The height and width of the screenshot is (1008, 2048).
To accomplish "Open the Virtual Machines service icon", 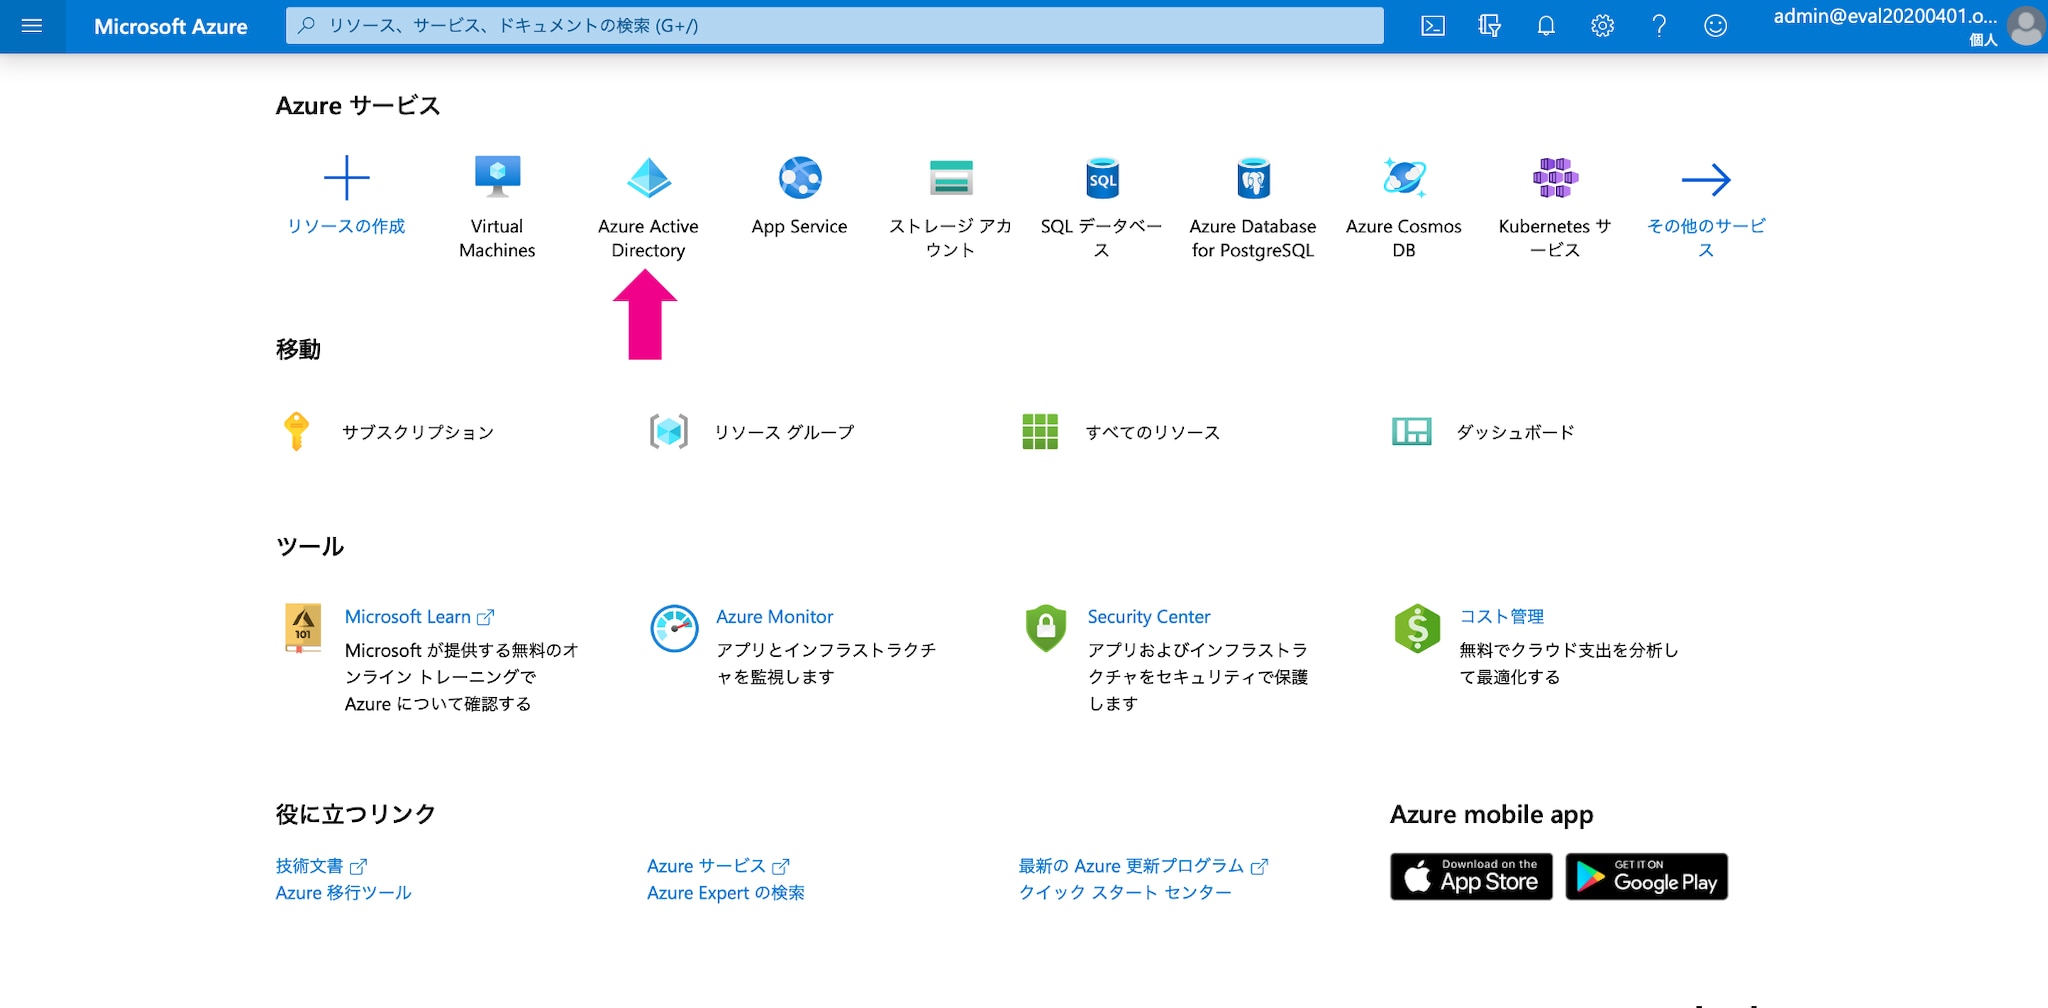I will coord(497,178).
